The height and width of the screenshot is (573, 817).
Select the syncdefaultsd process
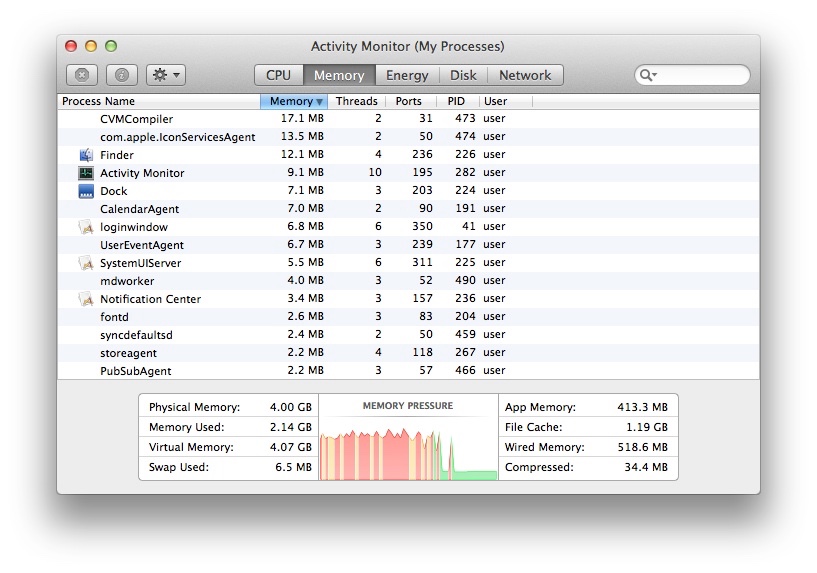pos(136,335)
